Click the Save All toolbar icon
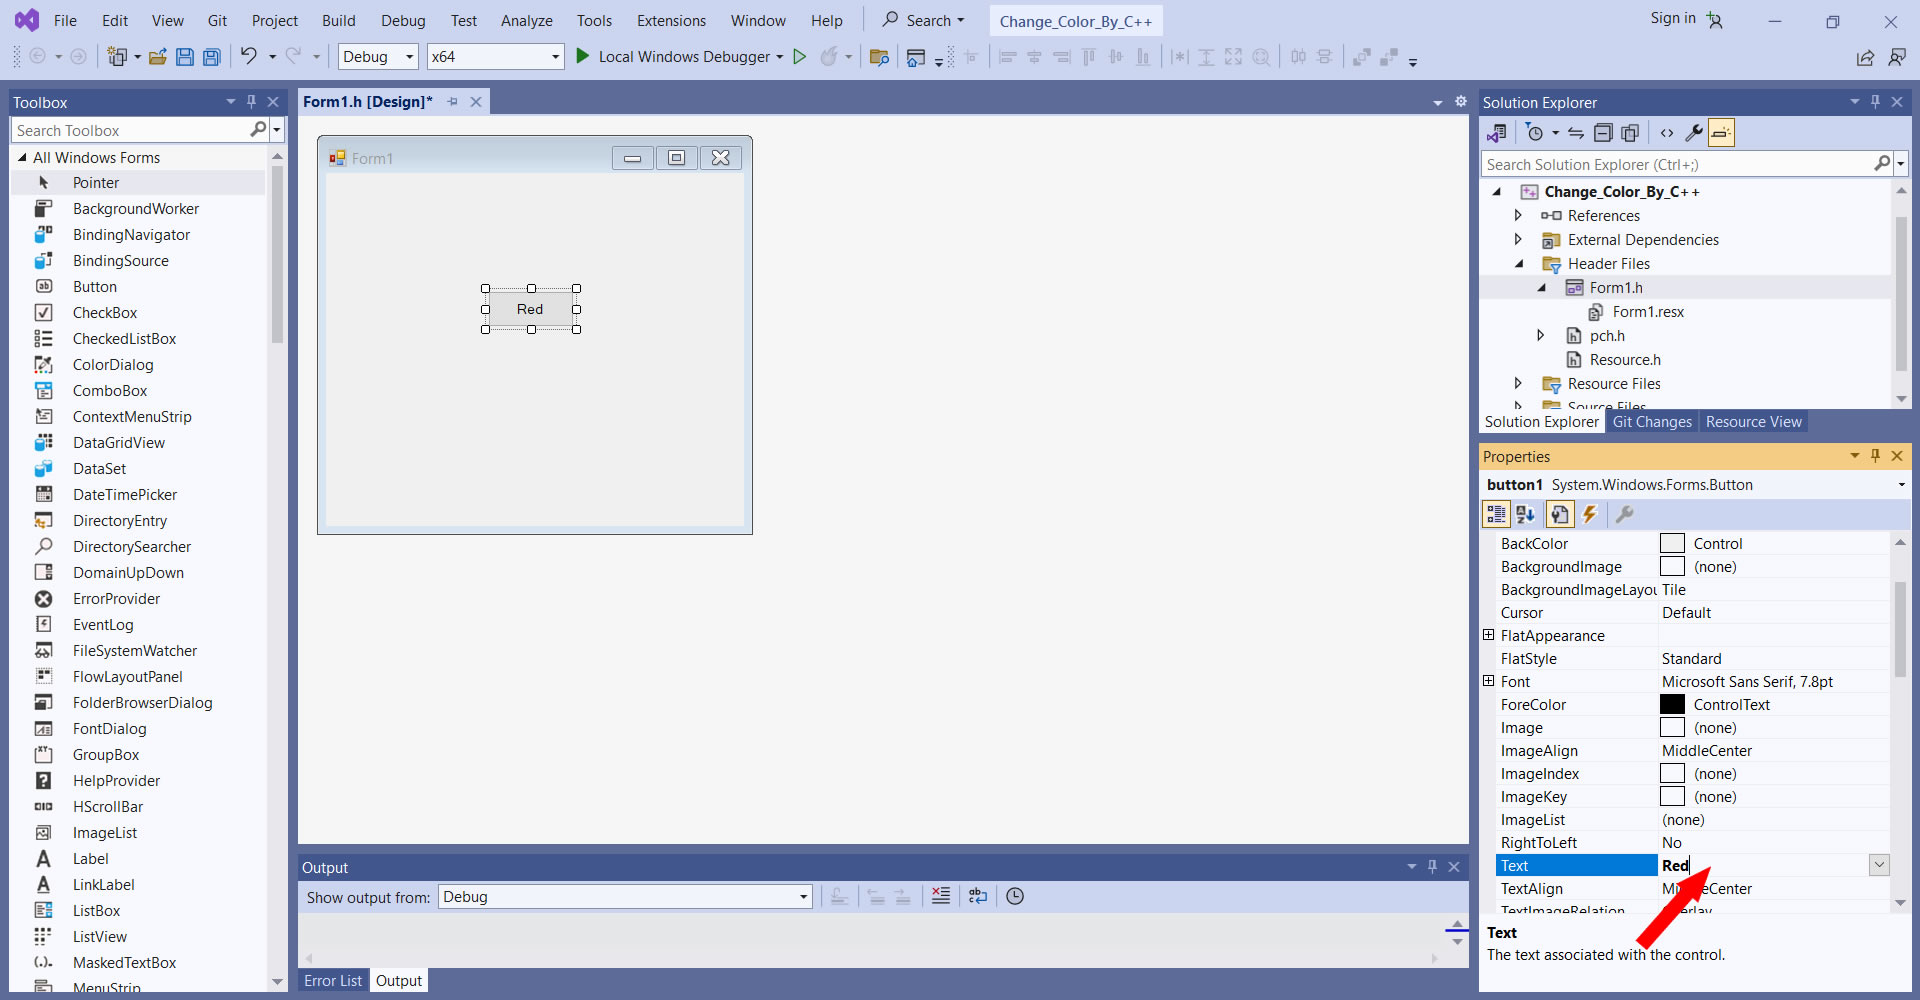Viewport: 1920px width, 1000px height. [x=212, y=57]
